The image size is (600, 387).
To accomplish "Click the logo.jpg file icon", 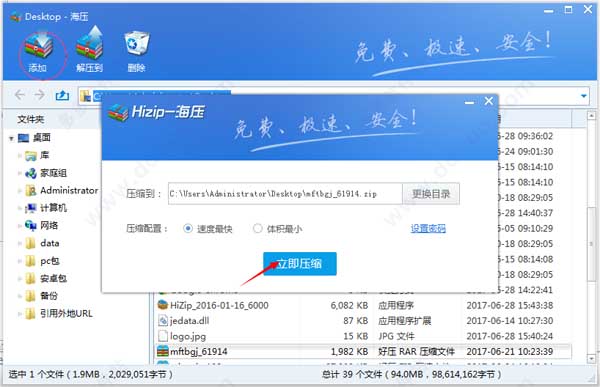I will click(x=163, y=336).
